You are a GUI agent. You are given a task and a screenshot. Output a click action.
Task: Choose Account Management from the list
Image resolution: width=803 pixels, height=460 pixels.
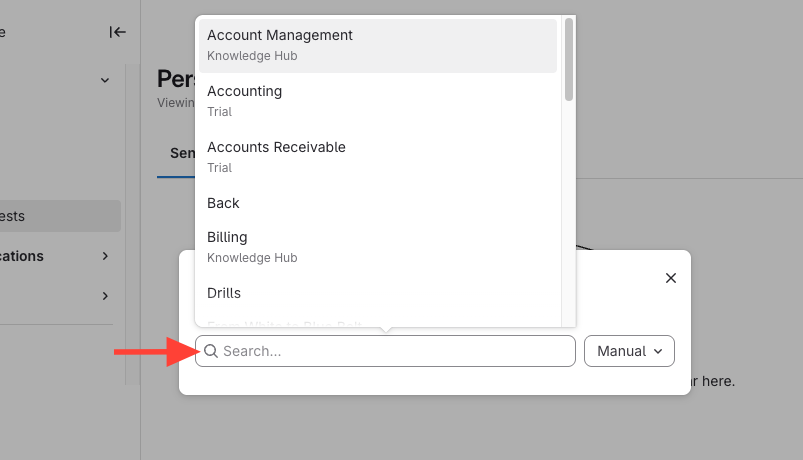pos(377,45)
